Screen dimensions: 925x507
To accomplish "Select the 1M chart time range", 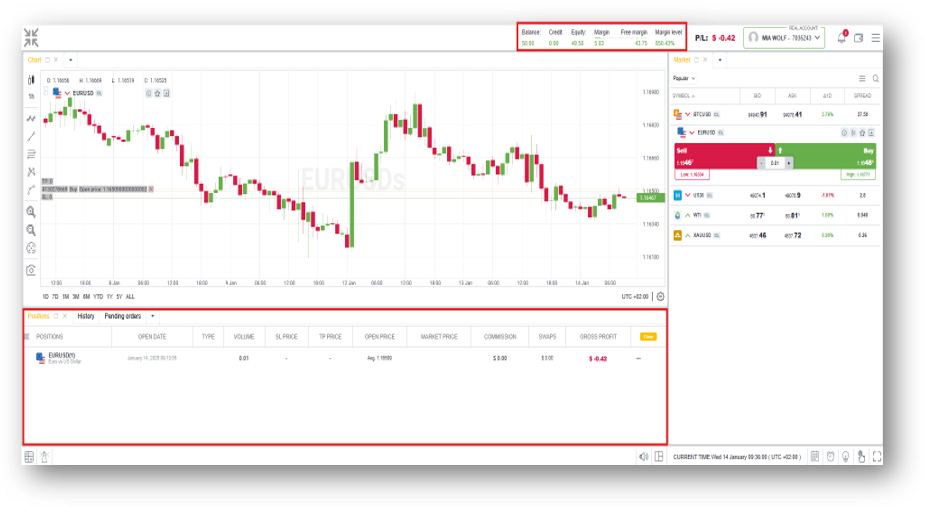I will click(x=65, y=297).
